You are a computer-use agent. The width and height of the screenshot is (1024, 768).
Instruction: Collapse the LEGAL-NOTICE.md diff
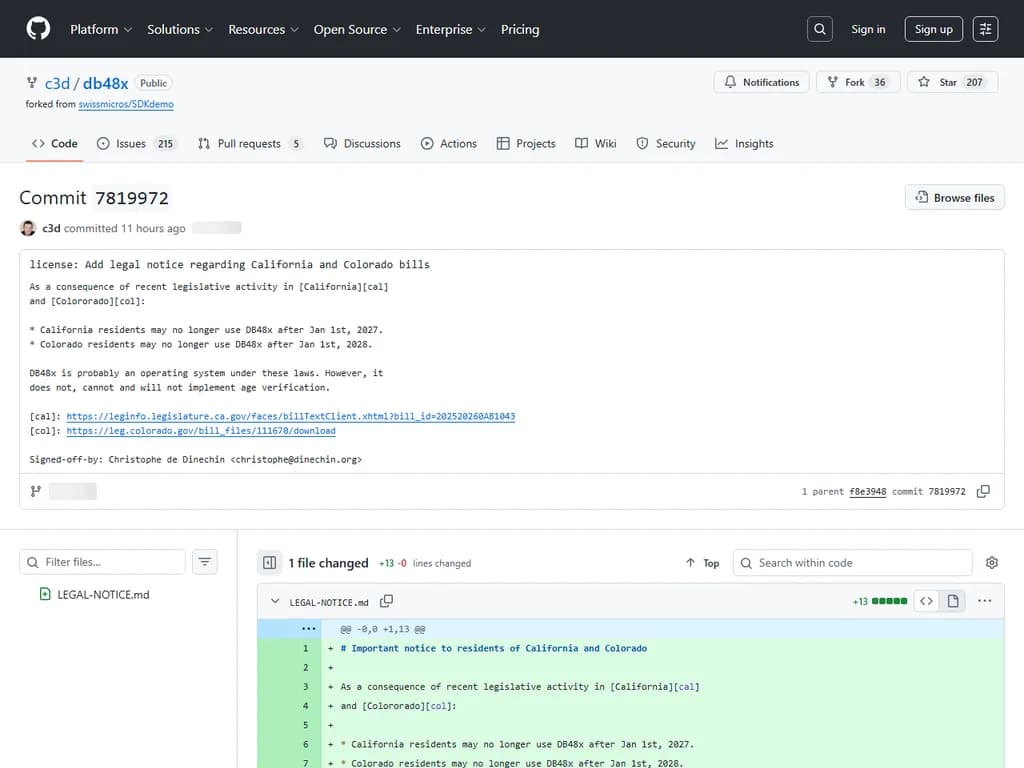point(275,602)
